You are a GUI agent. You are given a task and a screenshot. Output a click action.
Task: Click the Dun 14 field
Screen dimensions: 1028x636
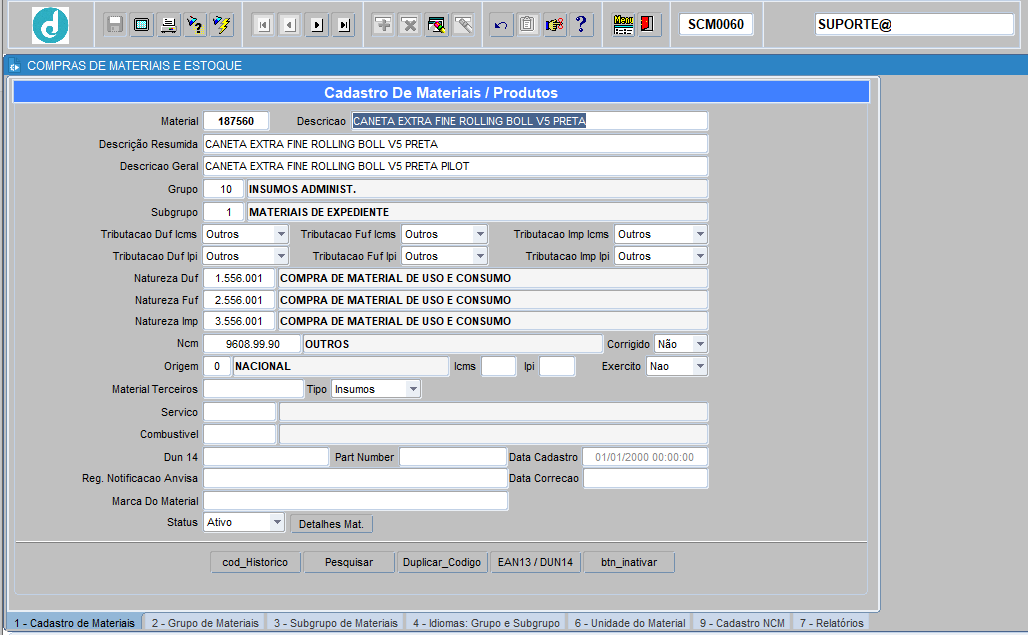pyautogui.click(x=266, y=456)
